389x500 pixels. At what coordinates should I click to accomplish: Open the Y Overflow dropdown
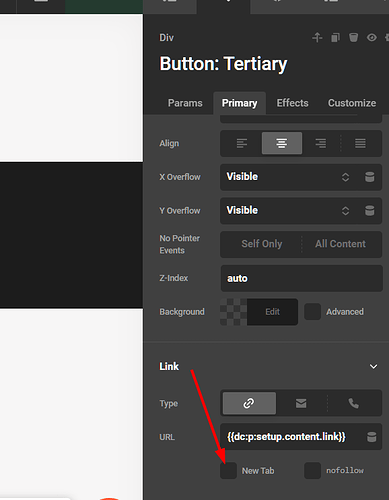290,211
